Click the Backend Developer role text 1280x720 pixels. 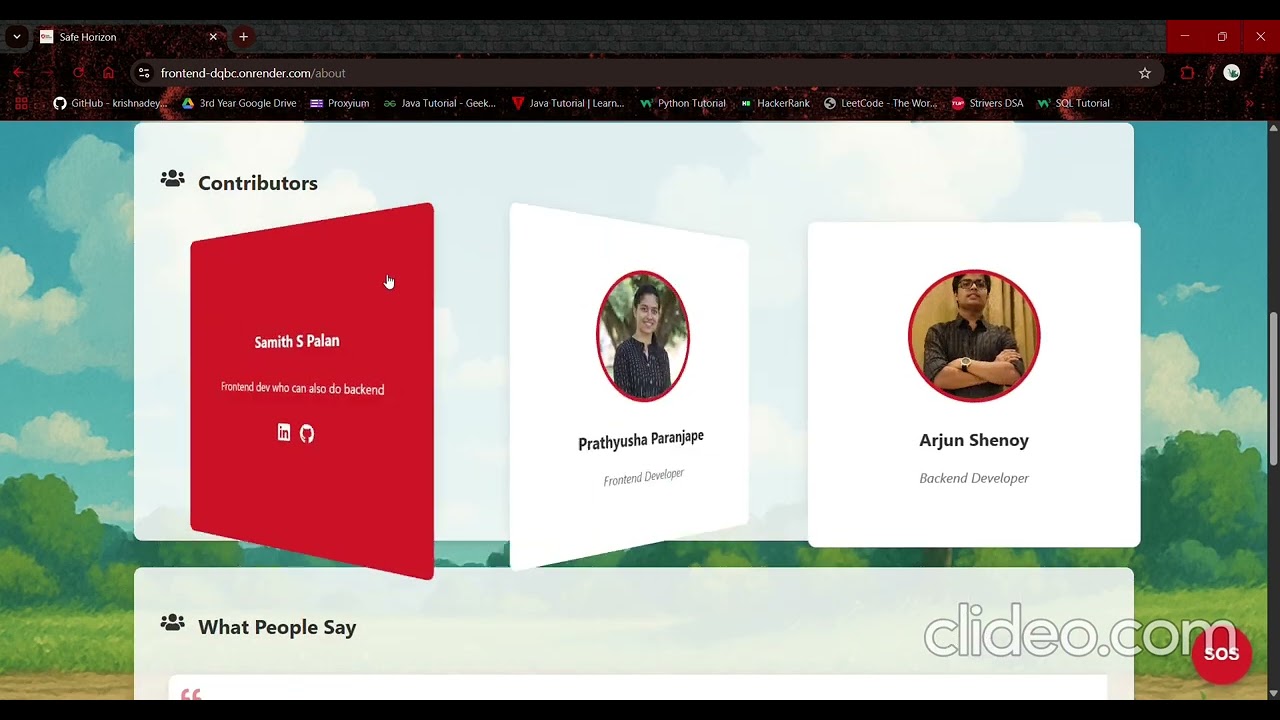974,478
